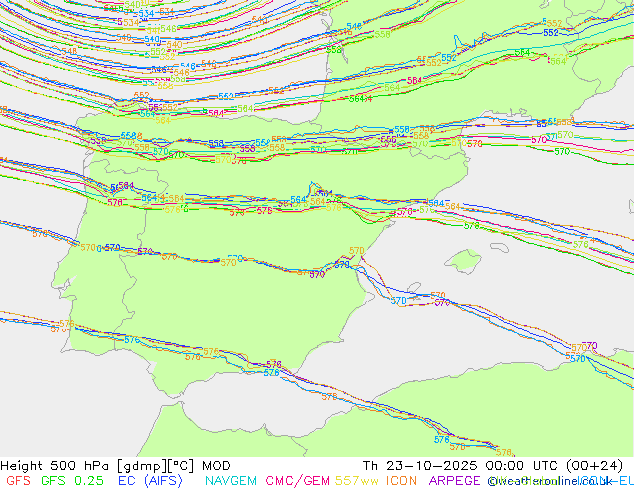Click the blue EC (AIFS) legend label
Viewport: 634px width, 490px height.
tap(150, 481)
